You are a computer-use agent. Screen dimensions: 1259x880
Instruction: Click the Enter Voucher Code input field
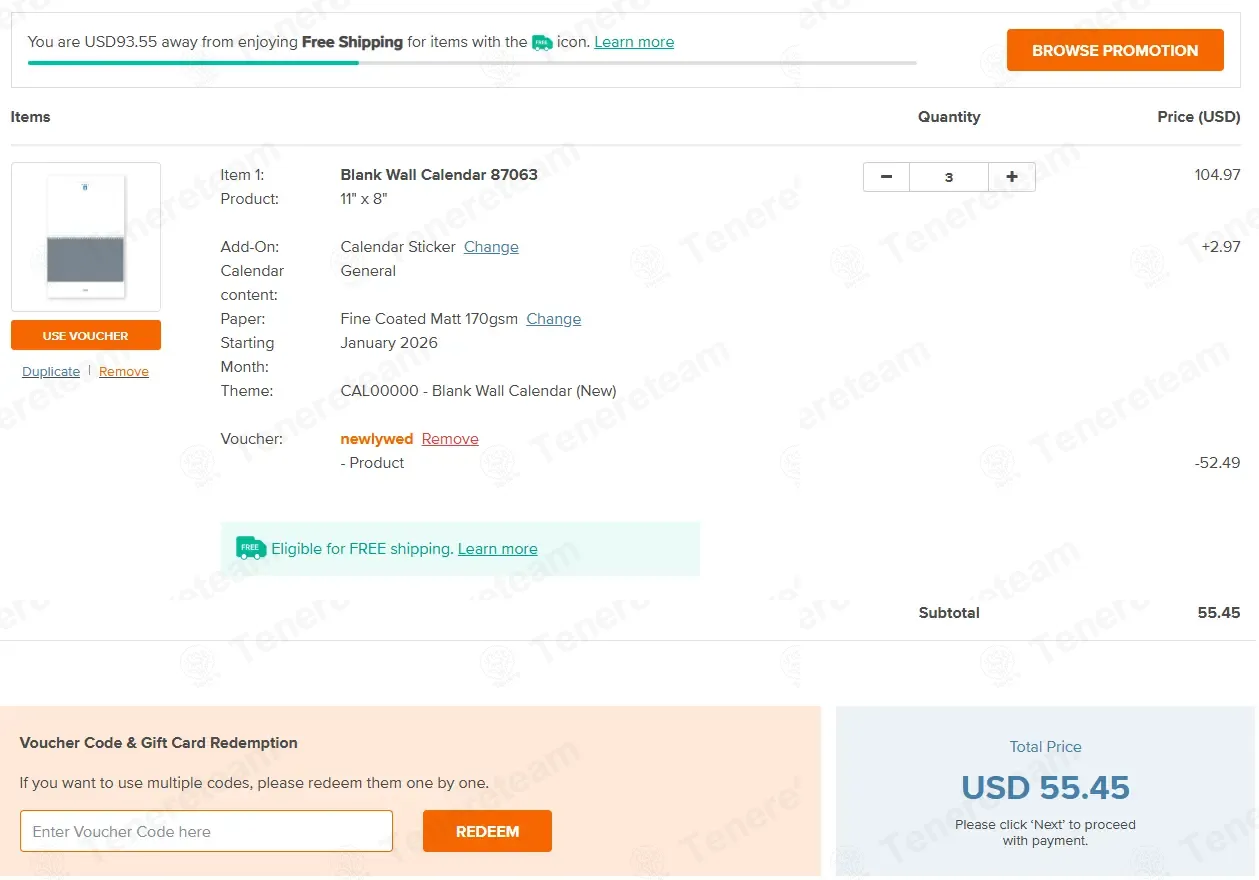coord(206,831)
